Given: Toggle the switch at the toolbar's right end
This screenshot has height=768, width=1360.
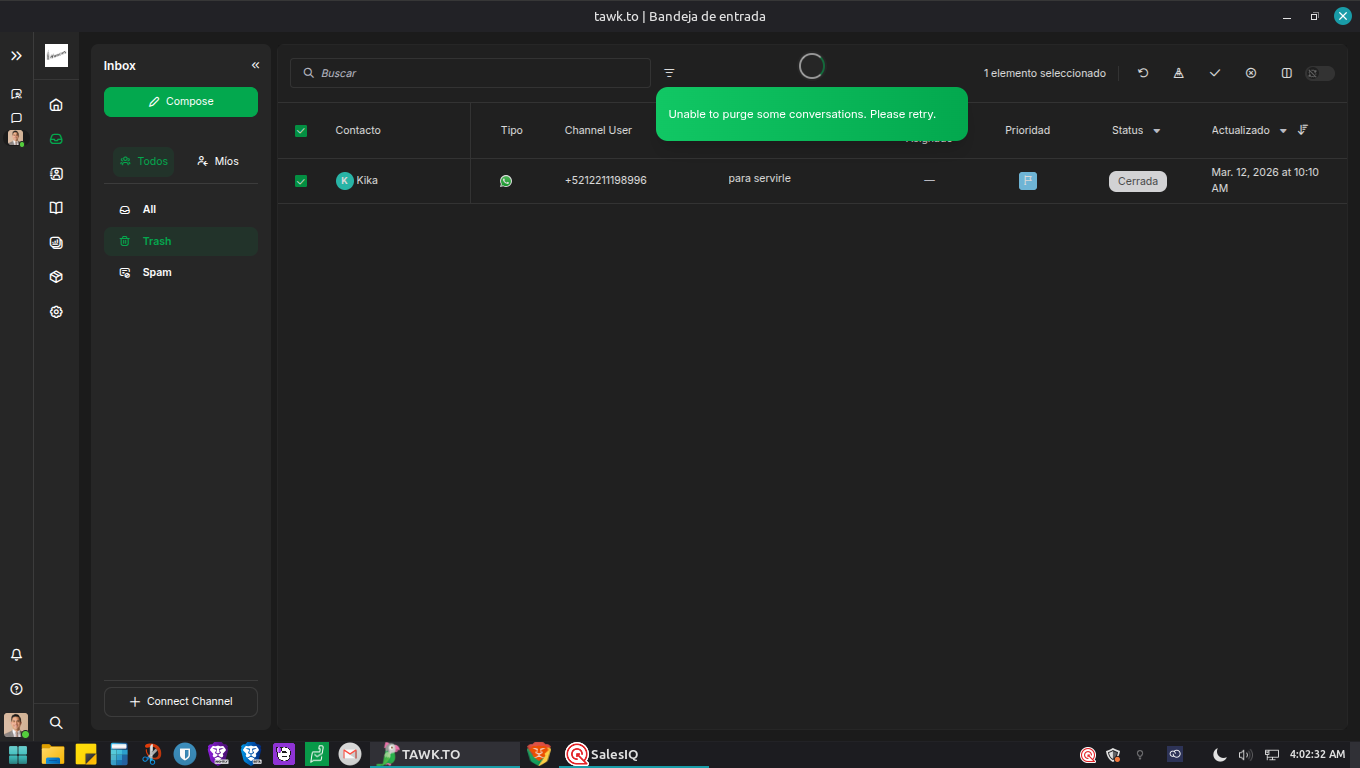Looking at the screenshot, I should (x=1319, y=73).
